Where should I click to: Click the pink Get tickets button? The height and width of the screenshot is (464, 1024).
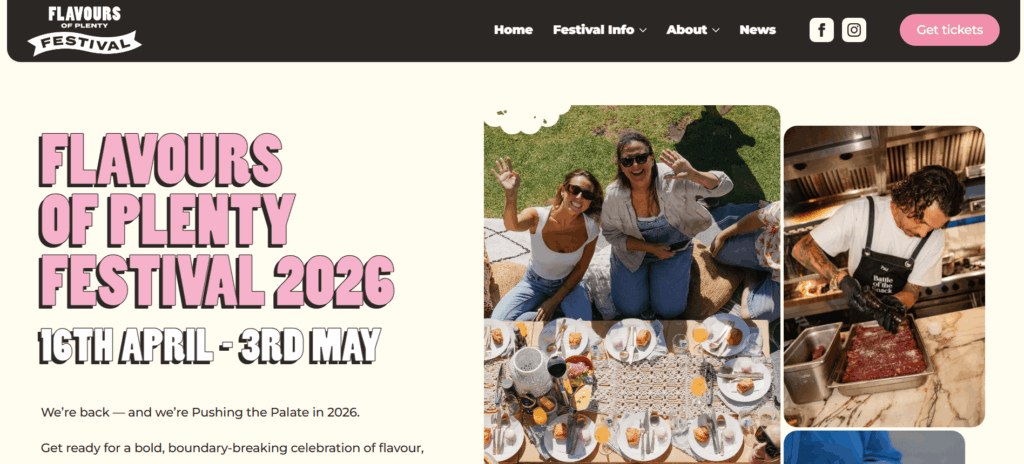coord(950,30)
